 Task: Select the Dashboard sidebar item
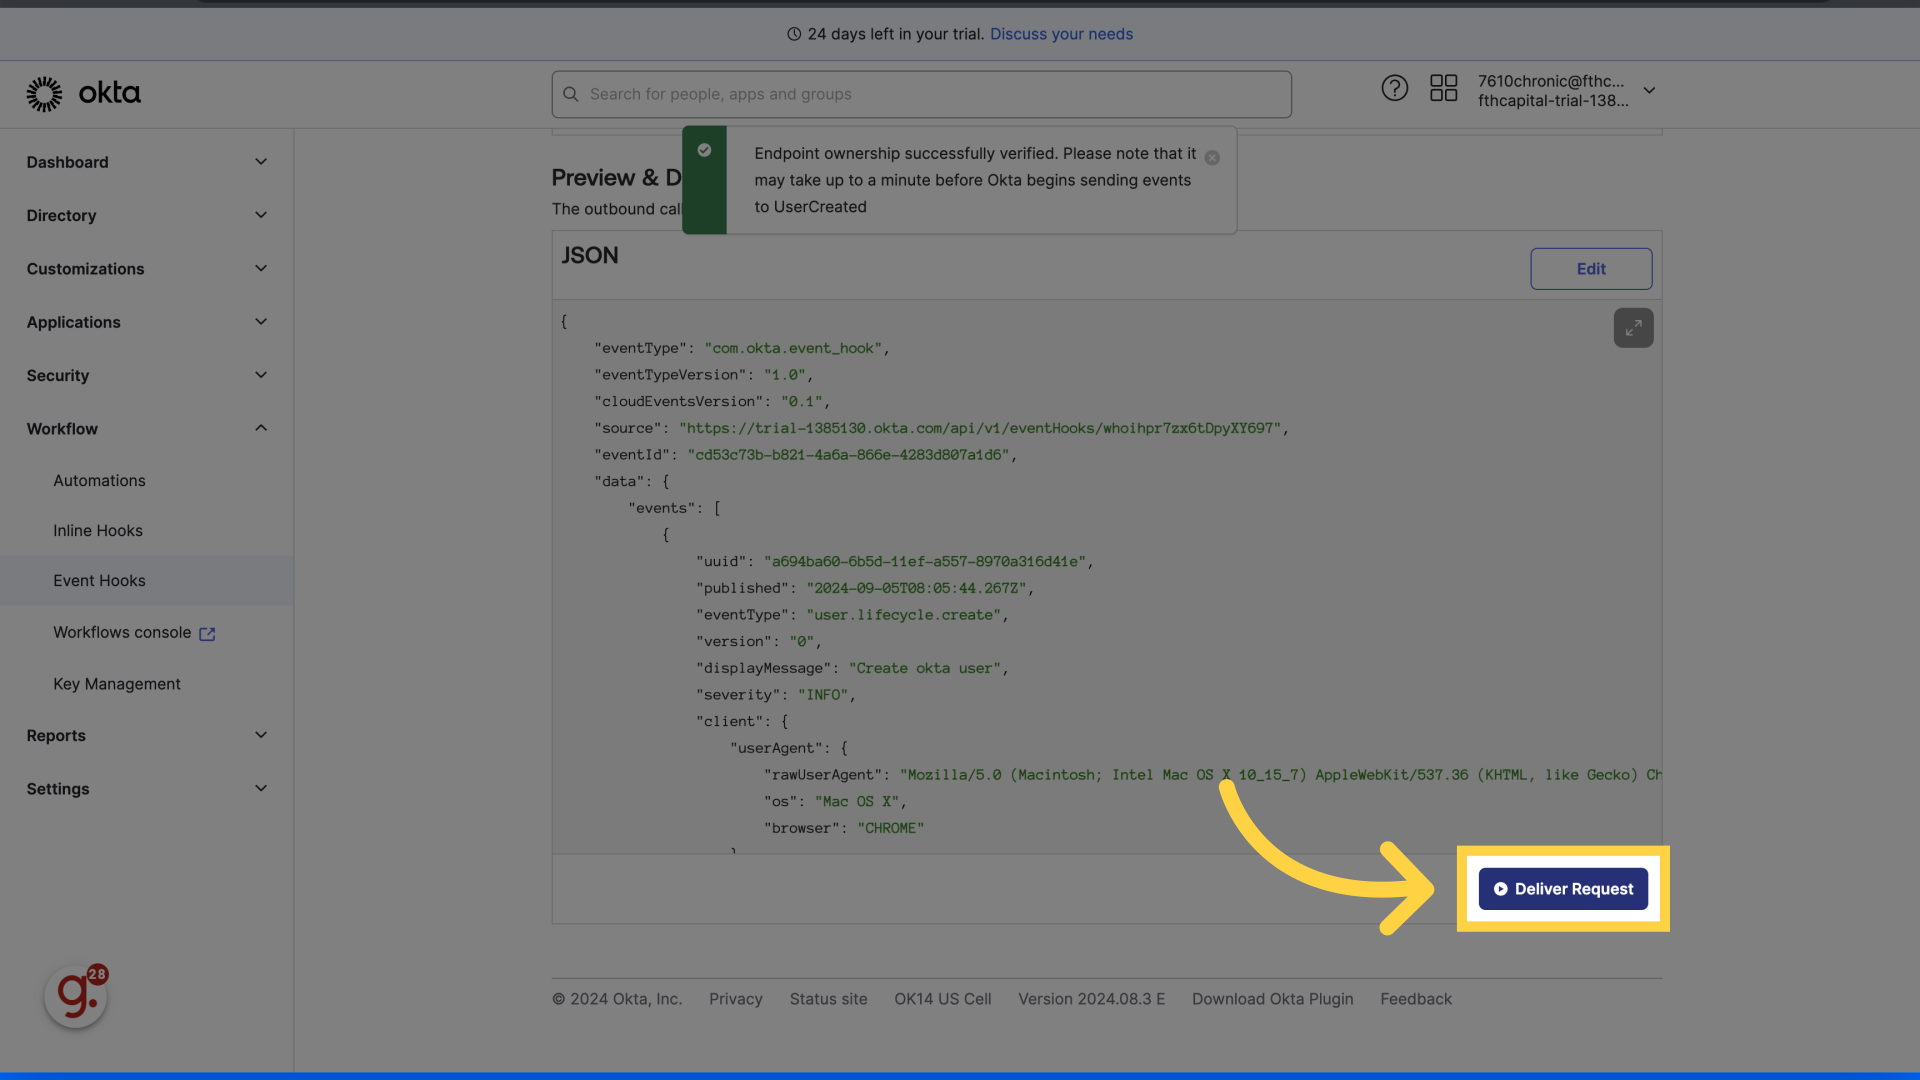pos(67,162)
